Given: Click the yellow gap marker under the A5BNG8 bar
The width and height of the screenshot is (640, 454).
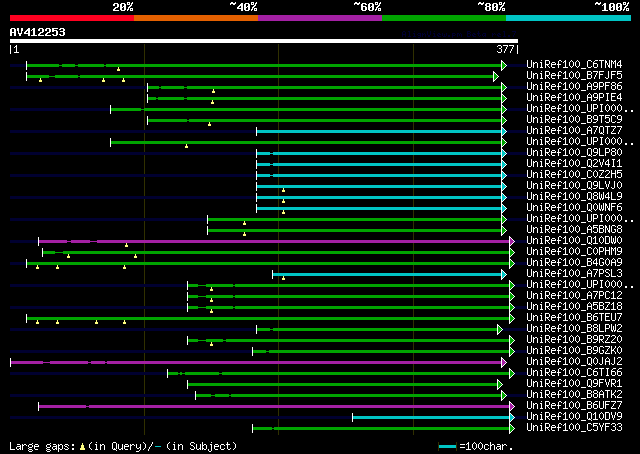Looking at the screenshot, I should coord(244,234).
